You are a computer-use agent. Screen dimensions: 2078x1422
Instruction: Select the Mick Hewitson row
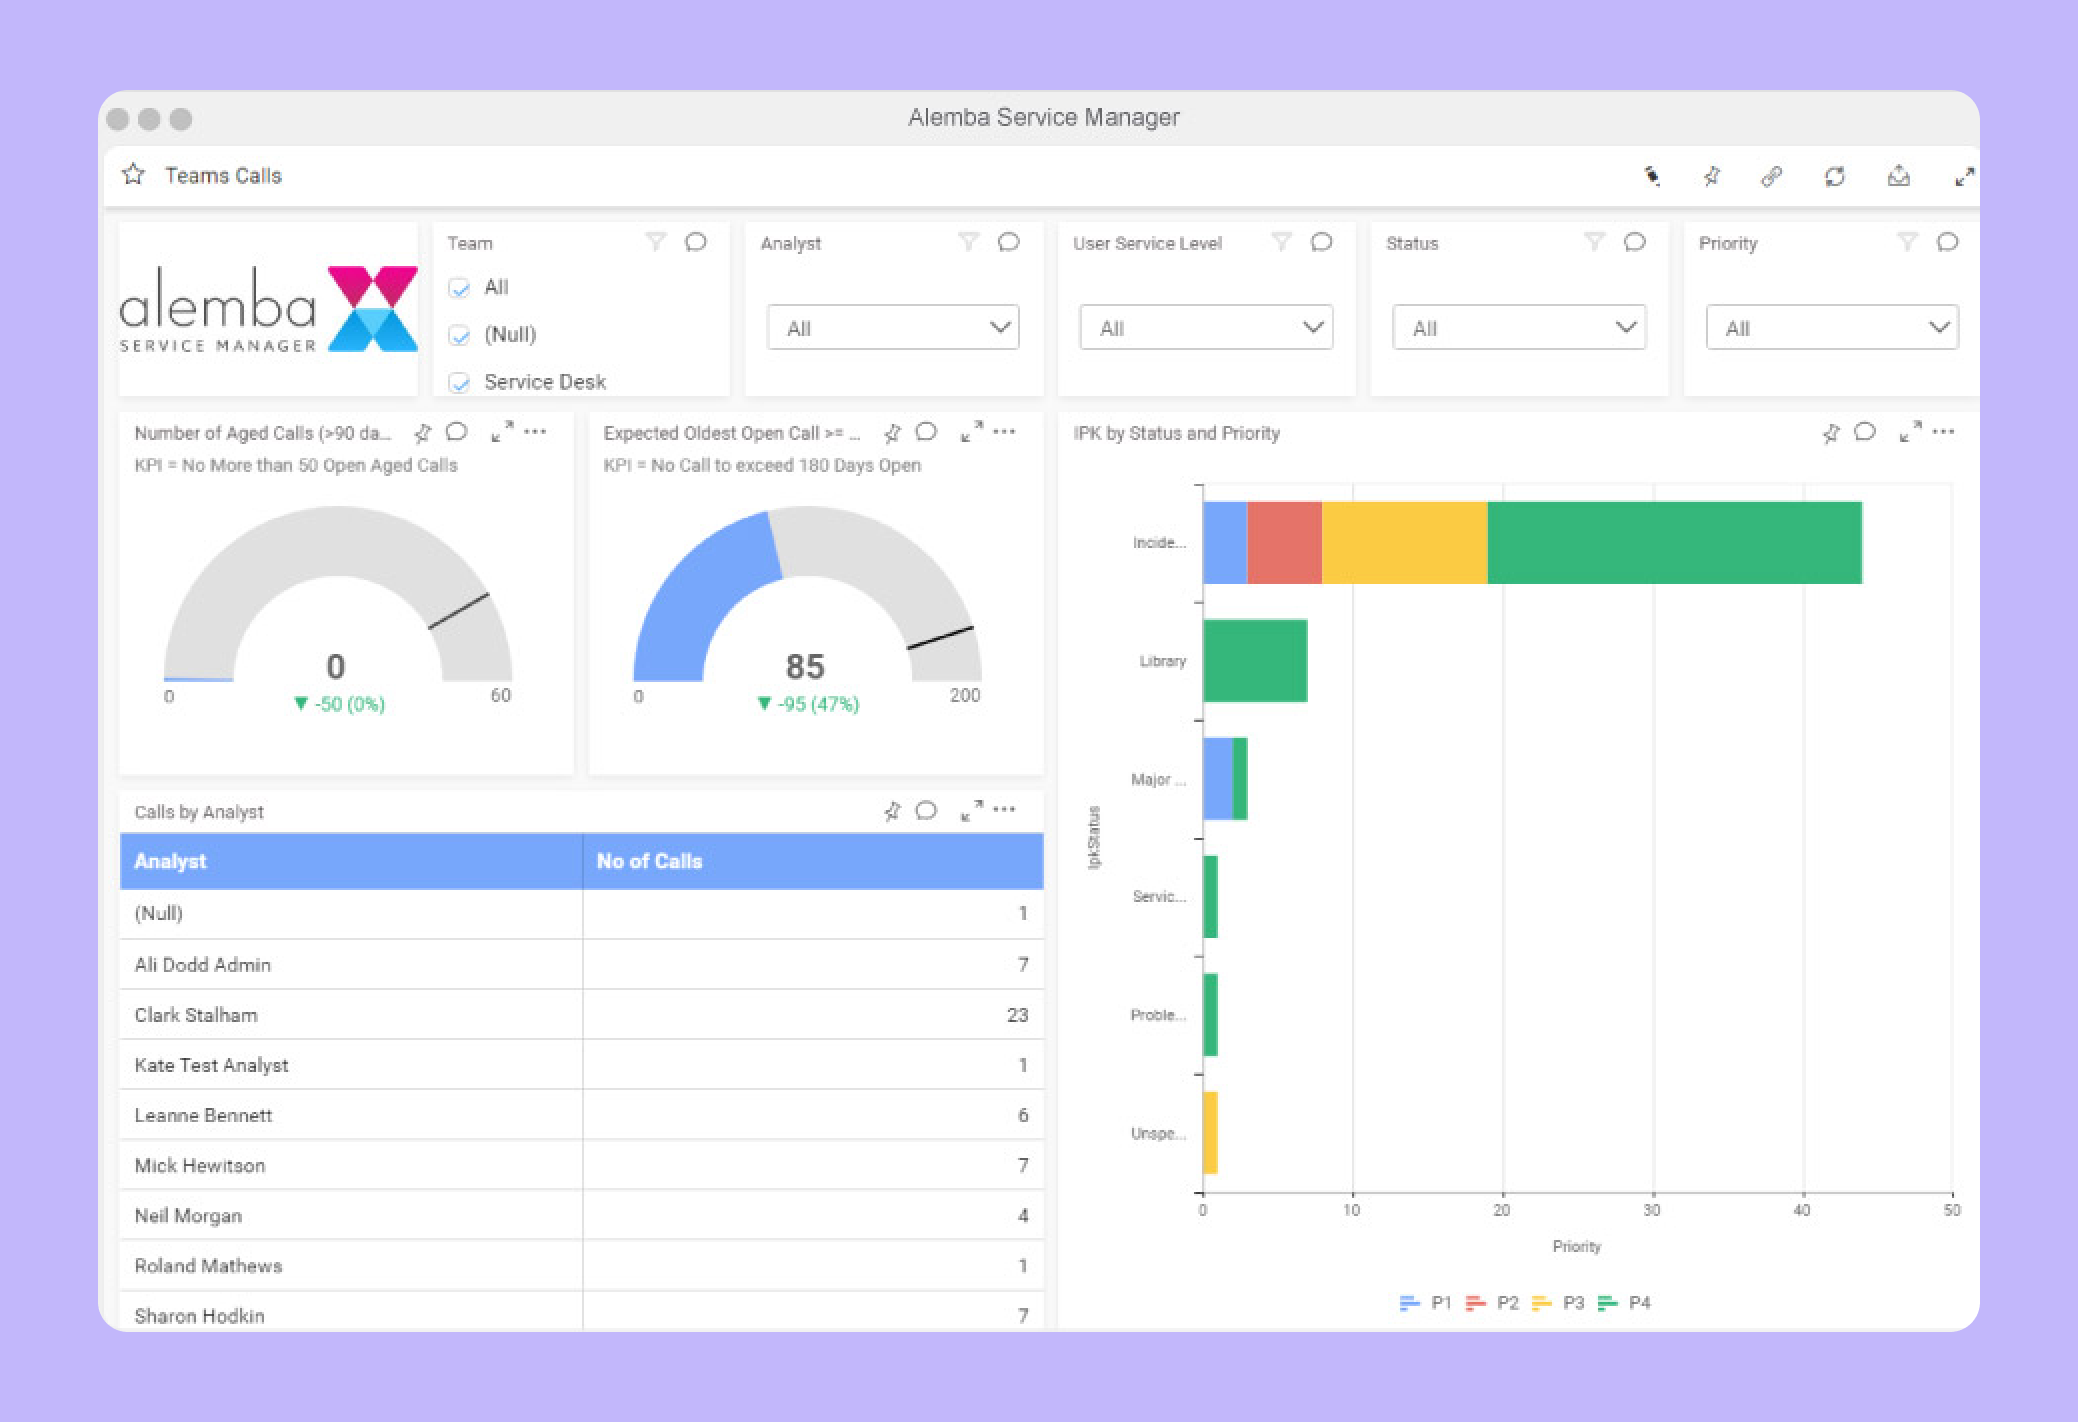[x=581, y=1165]
